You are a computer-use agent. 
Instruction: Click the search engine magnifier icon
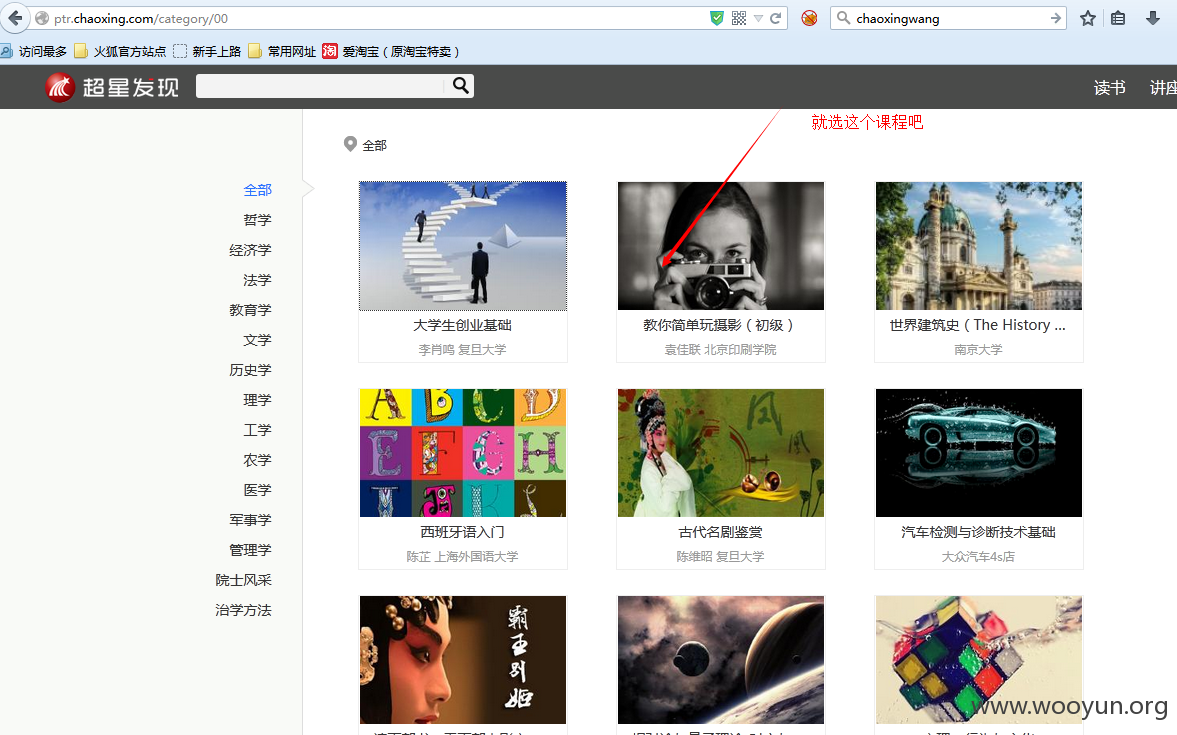click(844, 18)
